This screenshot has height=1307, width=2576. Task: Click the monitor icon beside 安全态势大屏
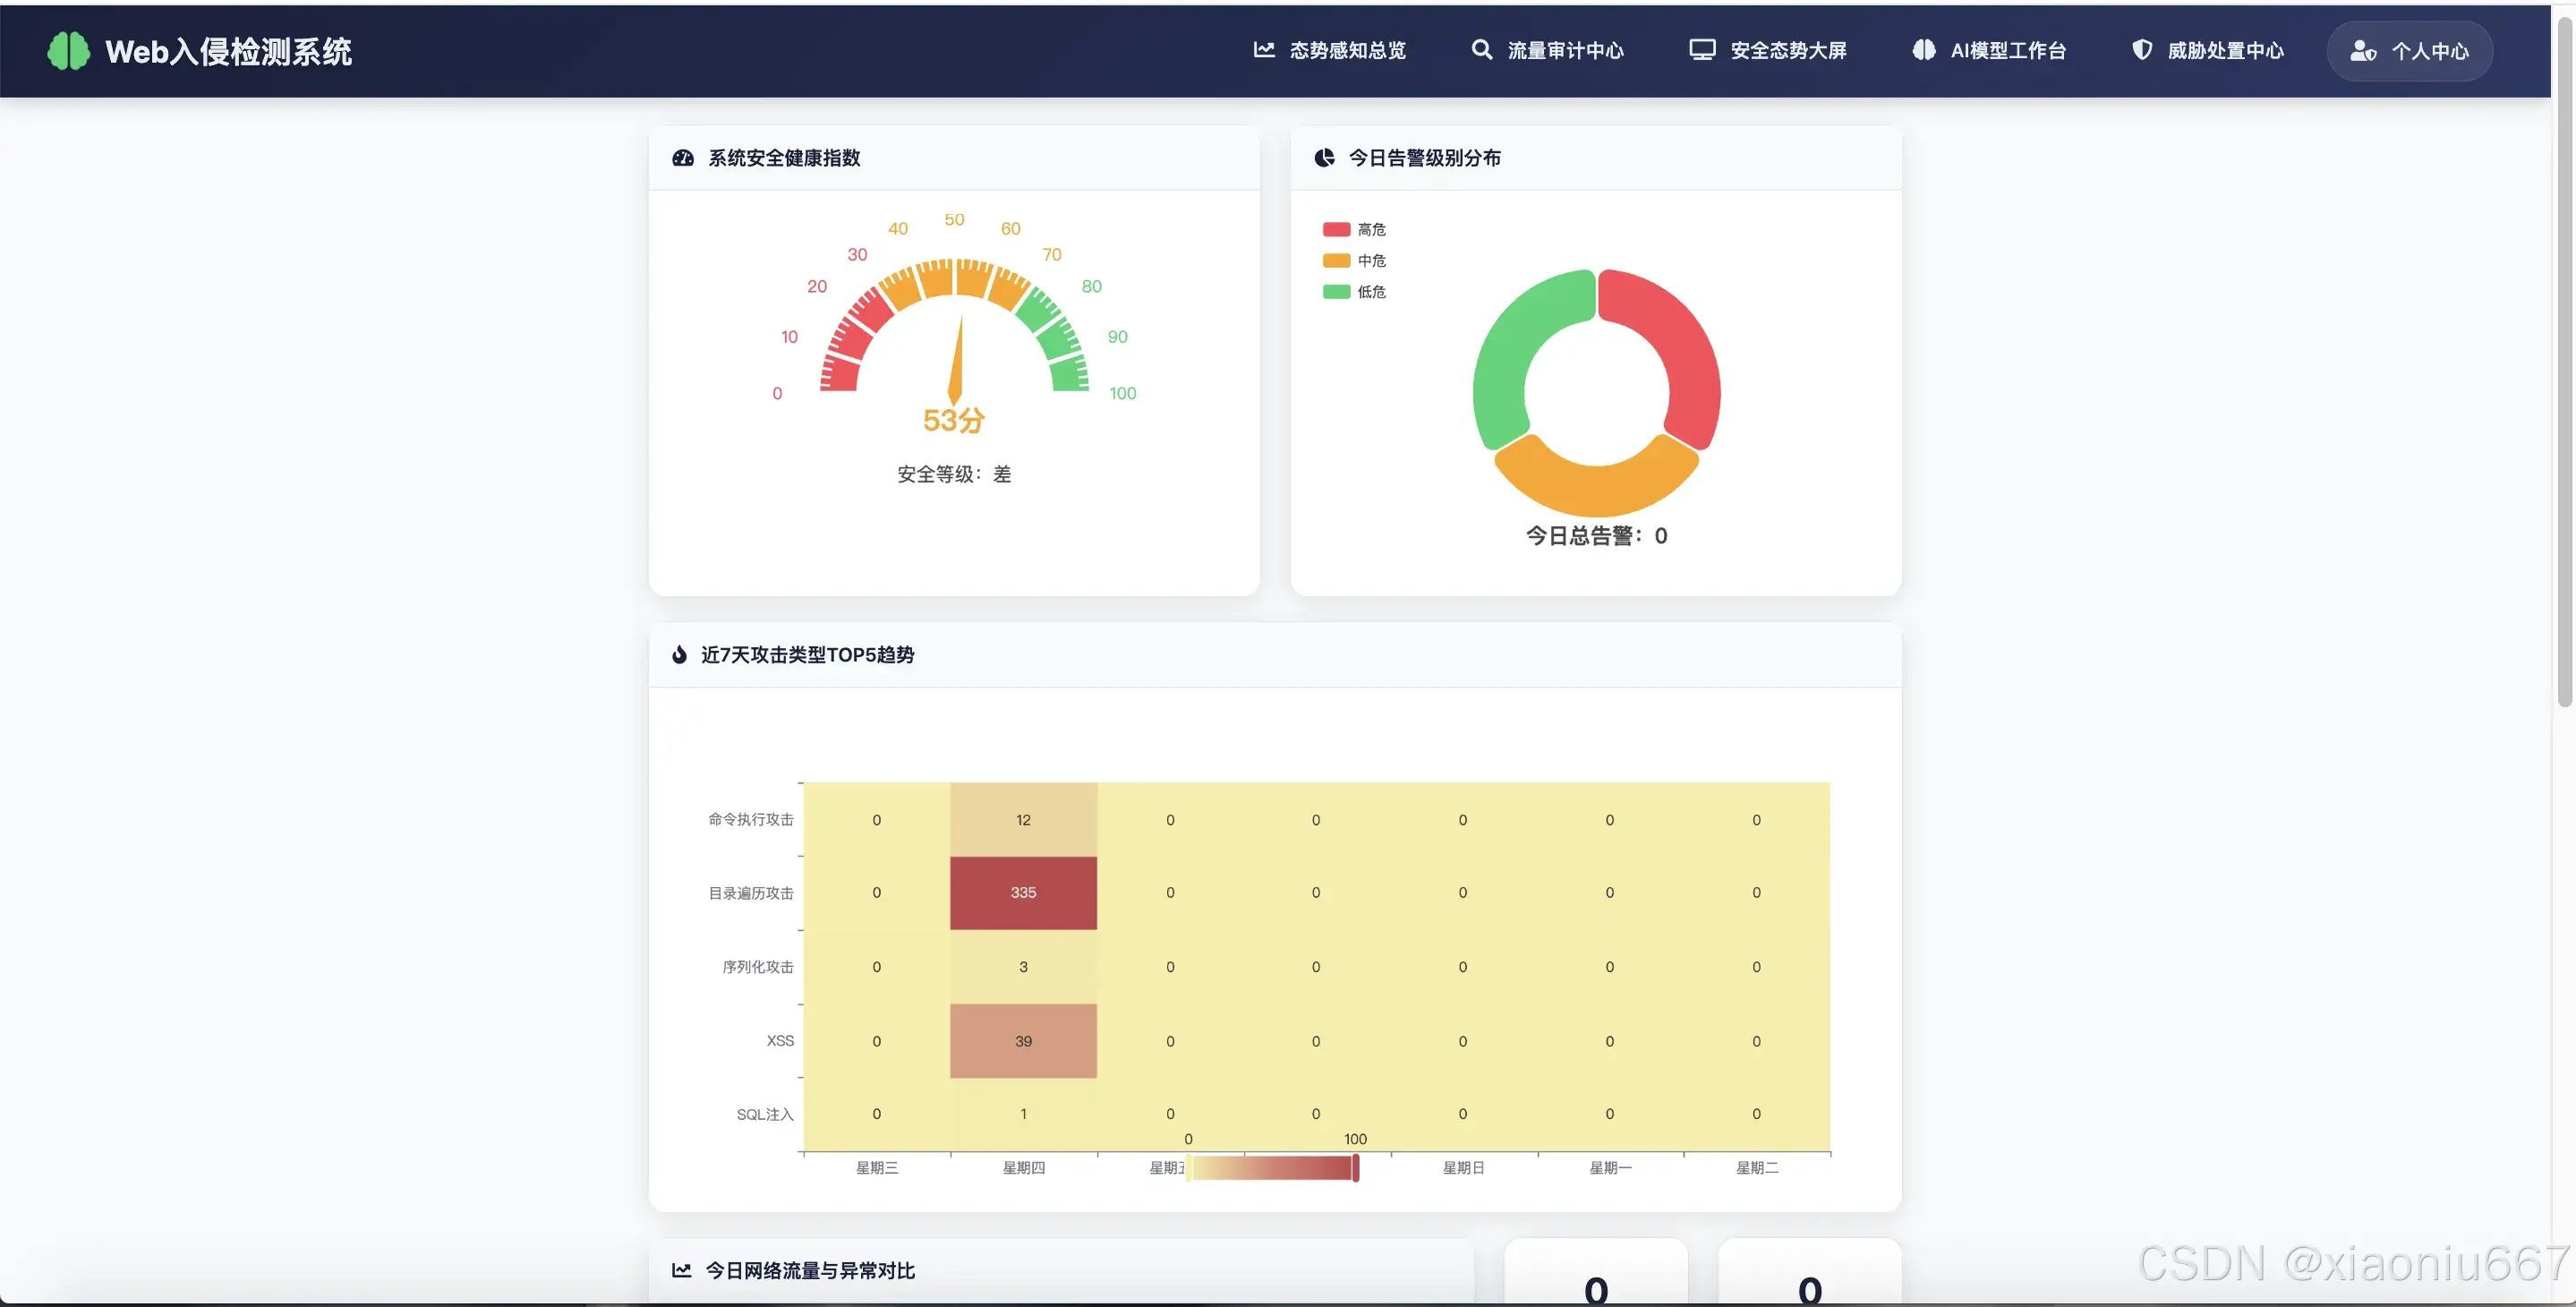(x=1702, y=50)
